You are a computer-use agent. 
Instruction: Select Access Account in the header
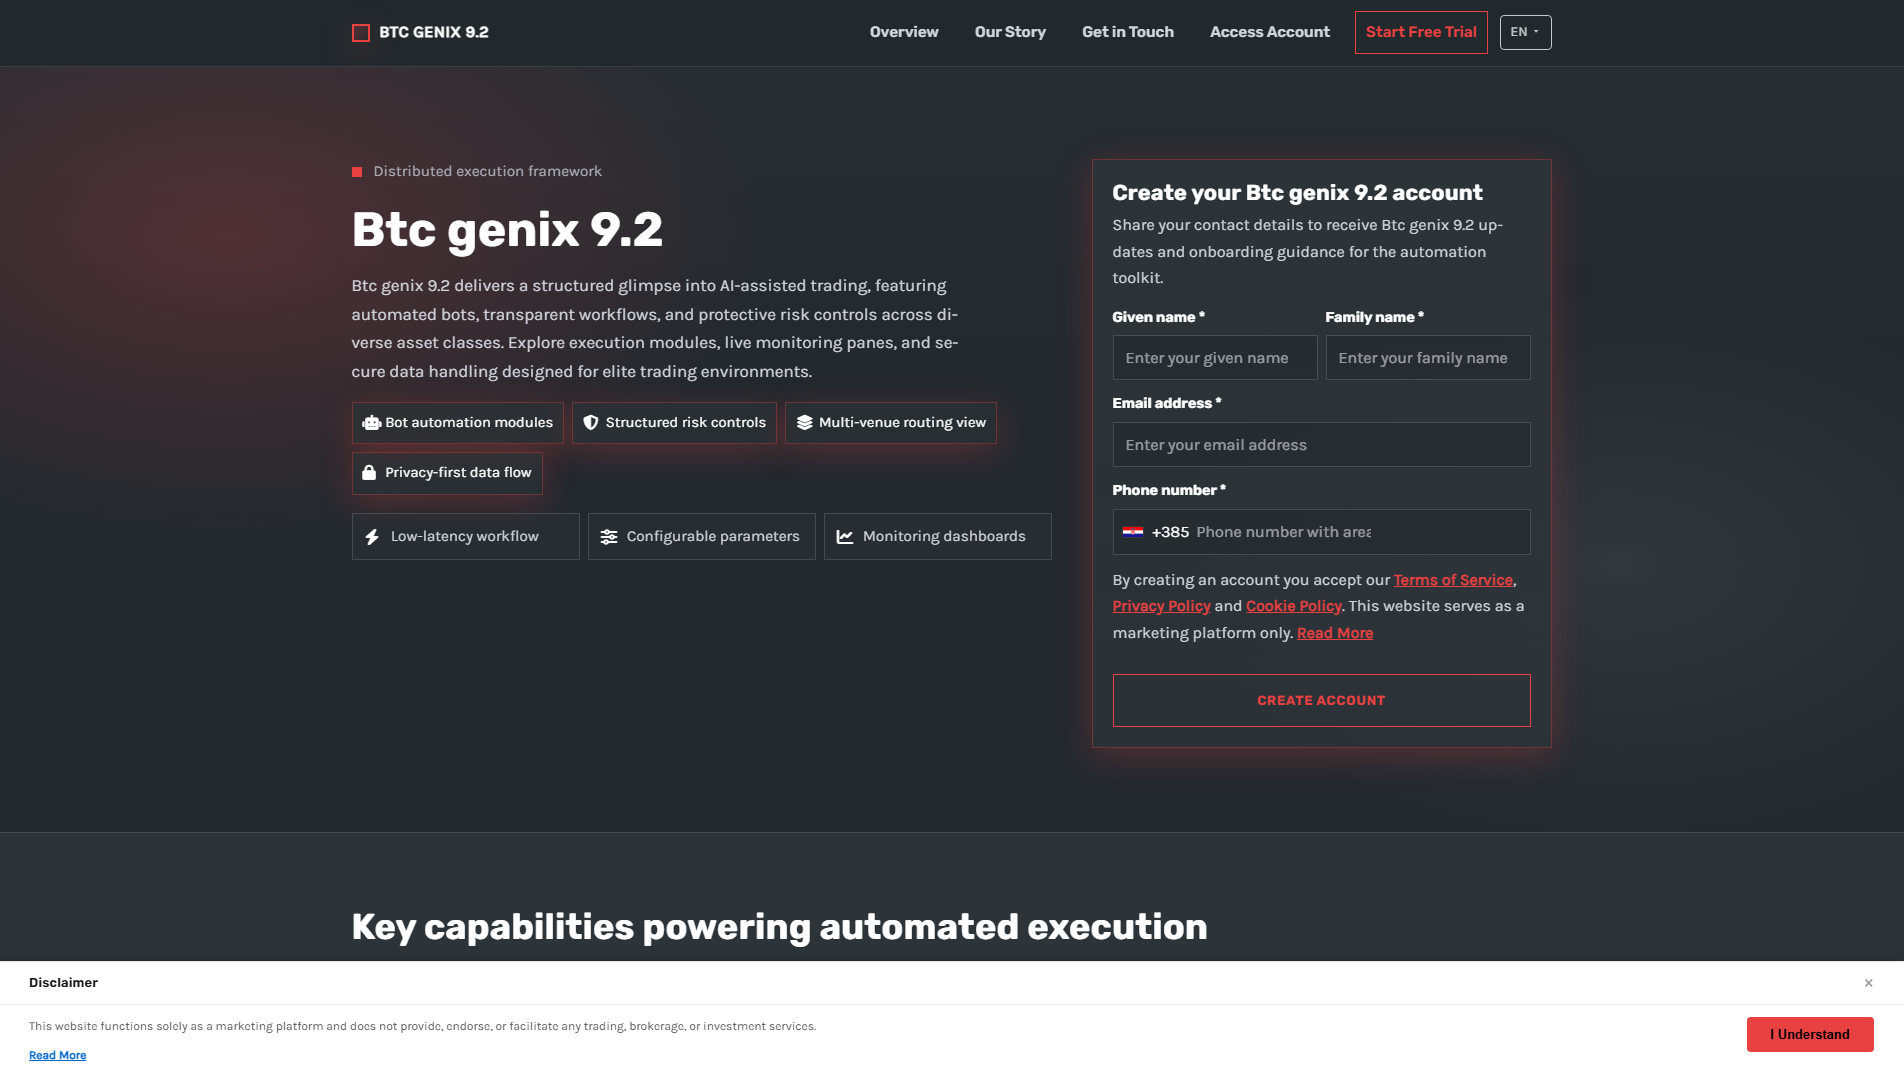[x=1270, y=32]
